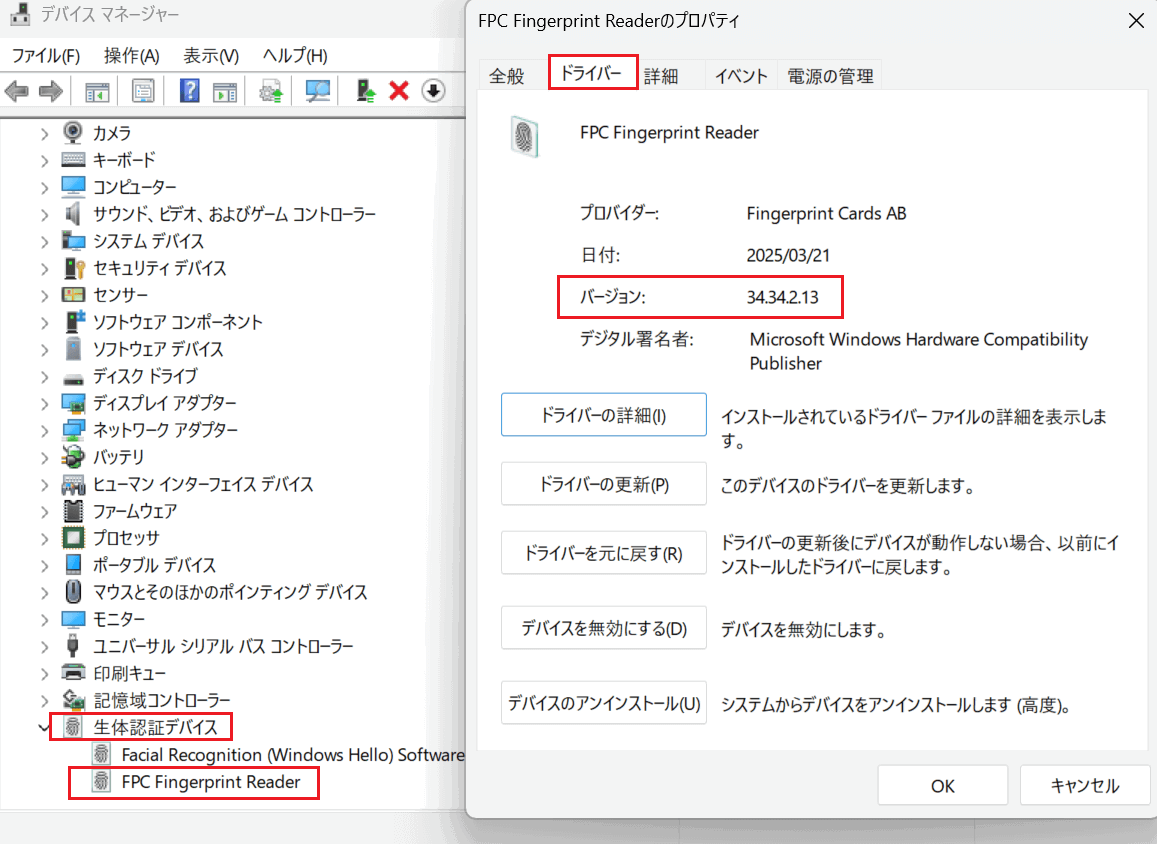Click the down-arrow disable device toolbar icon

tap(433, 91)
